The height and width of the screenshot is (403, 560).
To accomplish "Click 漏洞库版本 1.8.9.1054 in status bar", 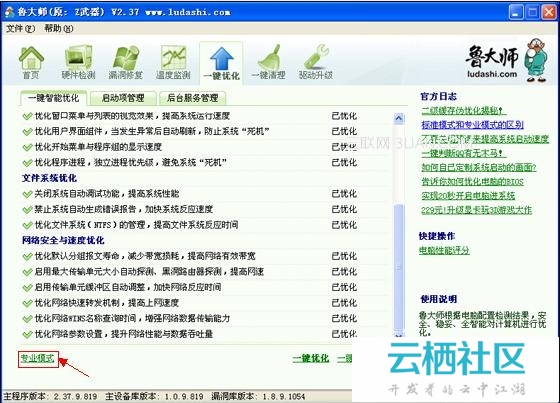I will click(x=258, y=396).
